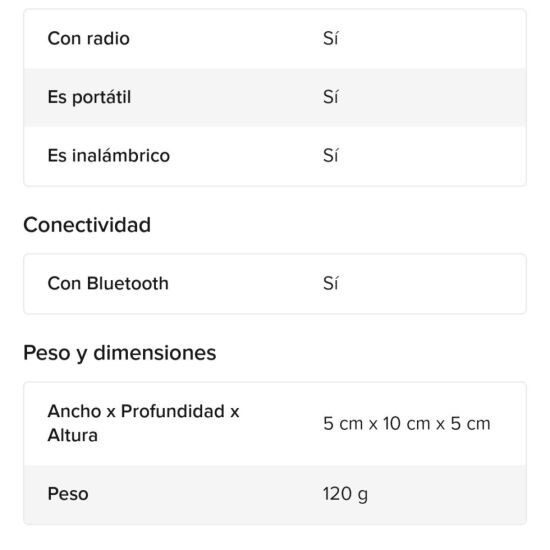Click the 'Peso' row label
The height and width of the screenshot is (550, 550).
click(x=68, y=494)
